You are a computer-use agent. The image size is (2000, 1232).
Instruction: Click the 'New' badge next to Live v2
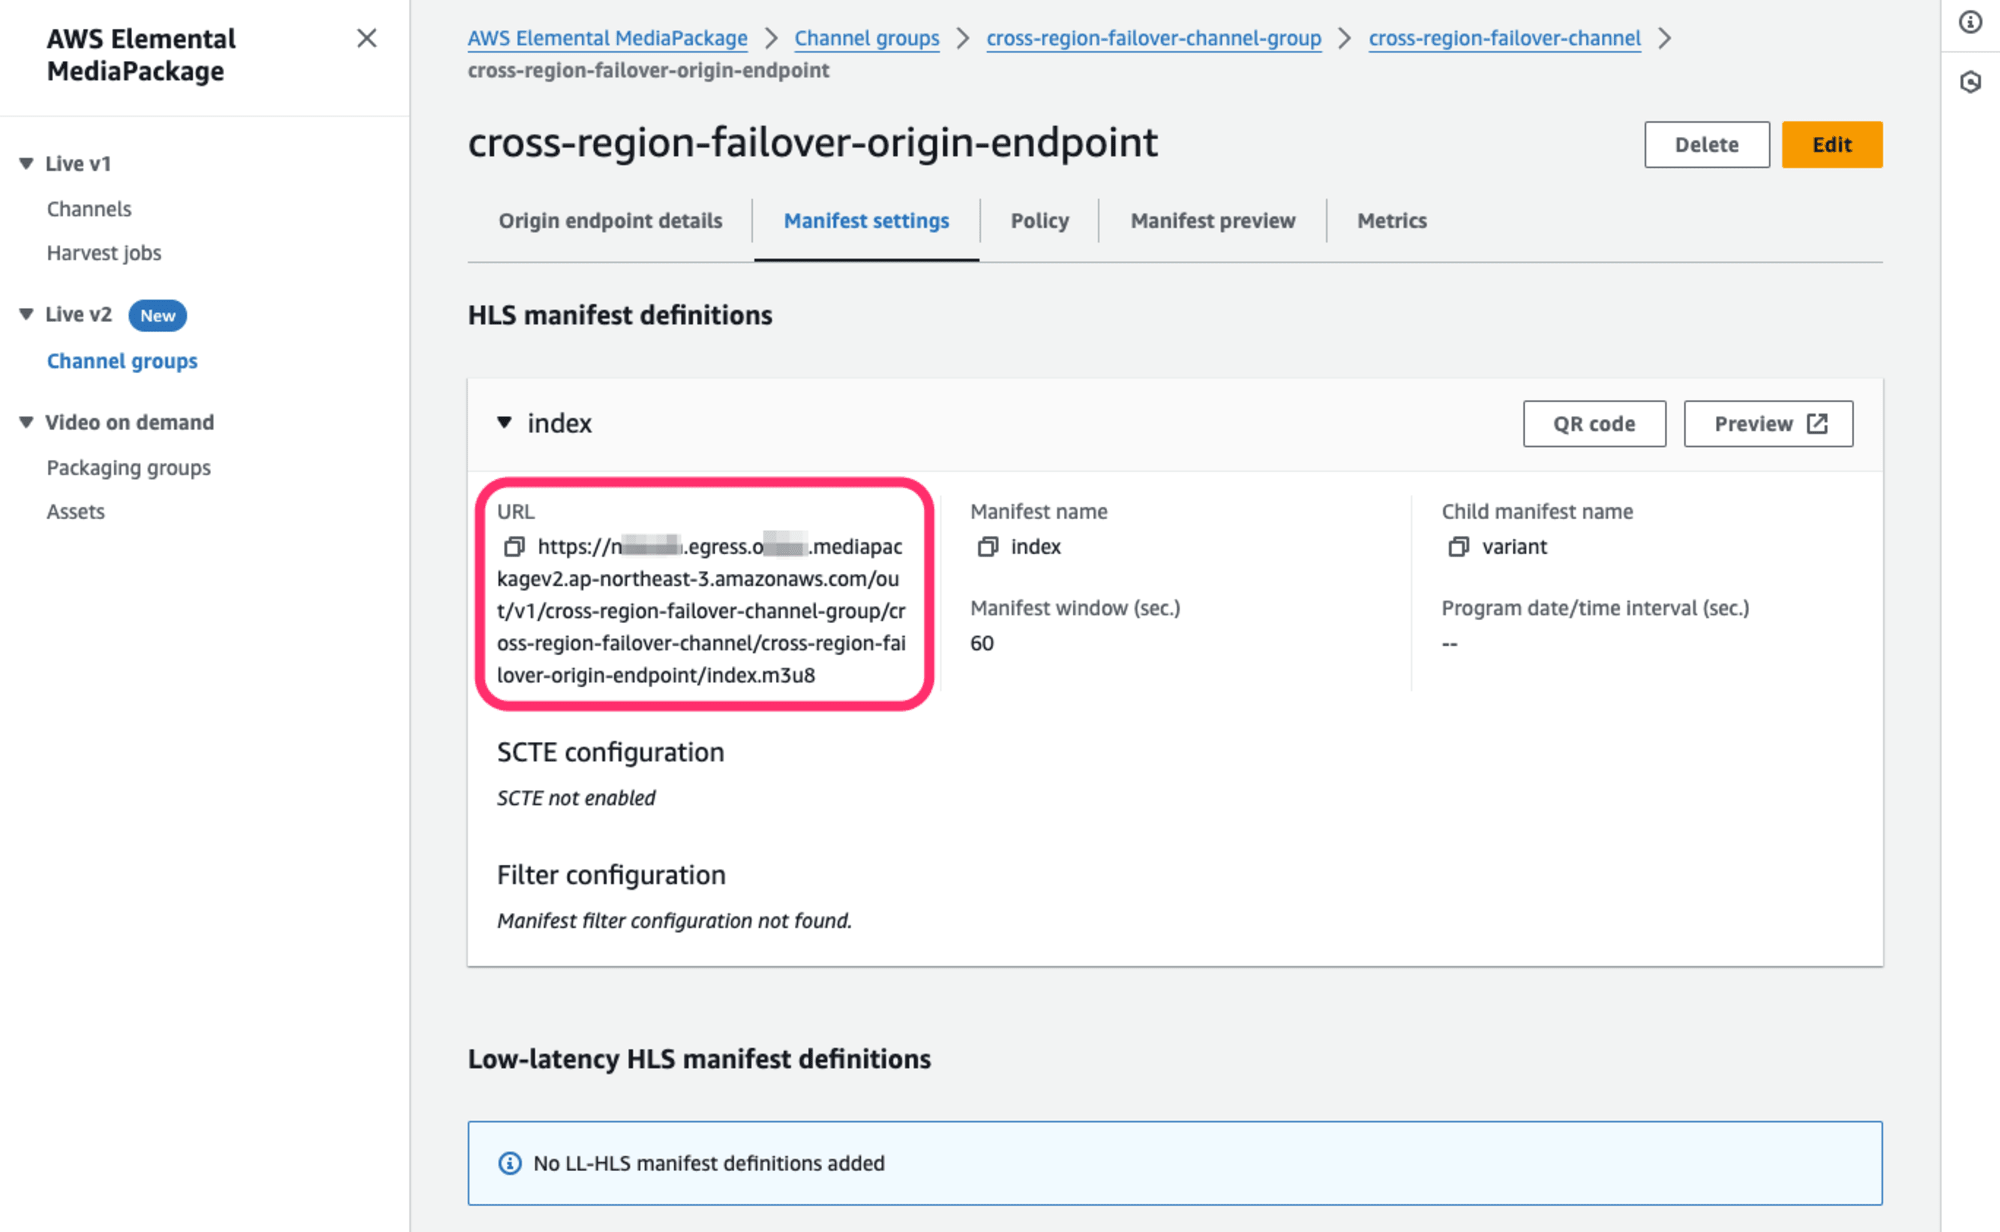tap(158, 315)
